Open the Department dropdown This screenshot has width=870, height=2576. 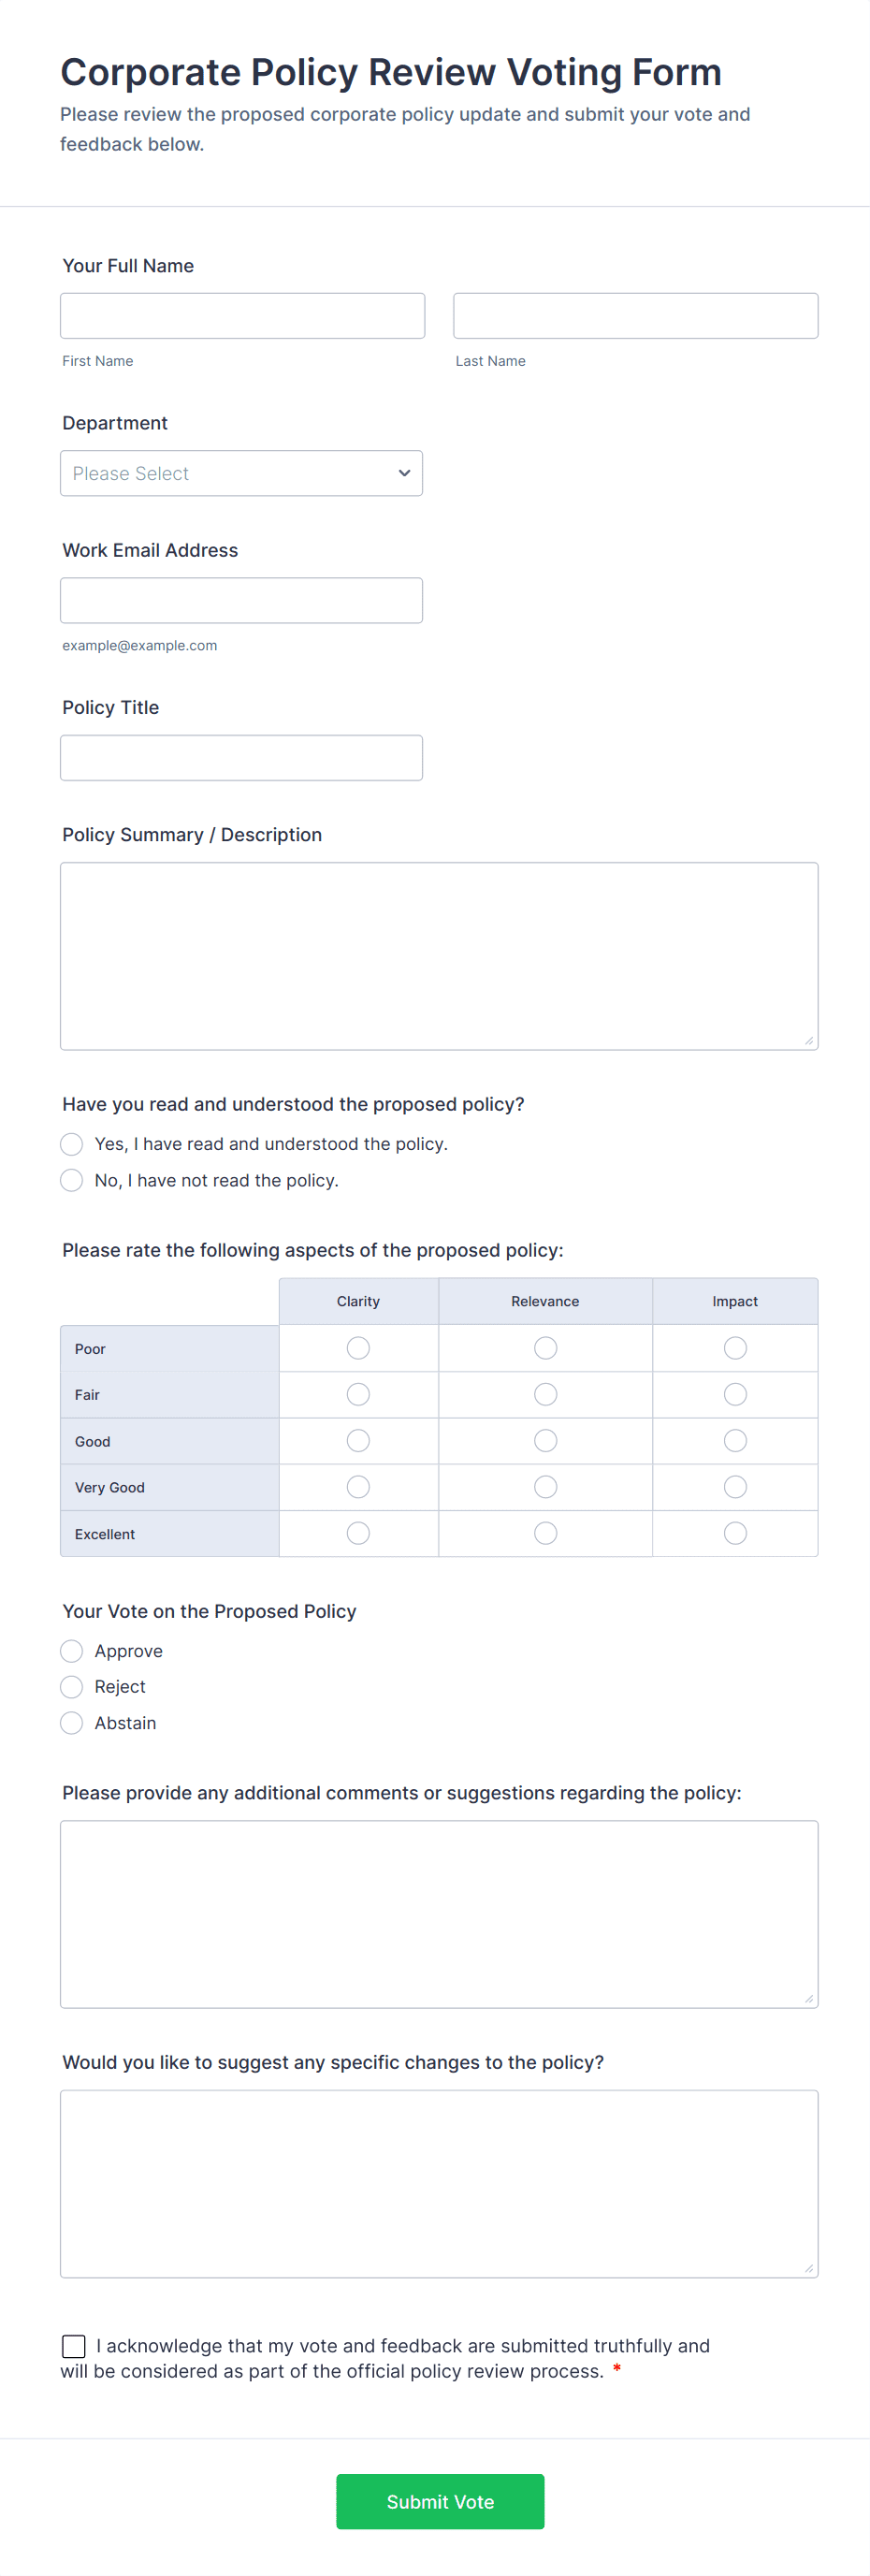pyautogui.click(x=241, y=473)
